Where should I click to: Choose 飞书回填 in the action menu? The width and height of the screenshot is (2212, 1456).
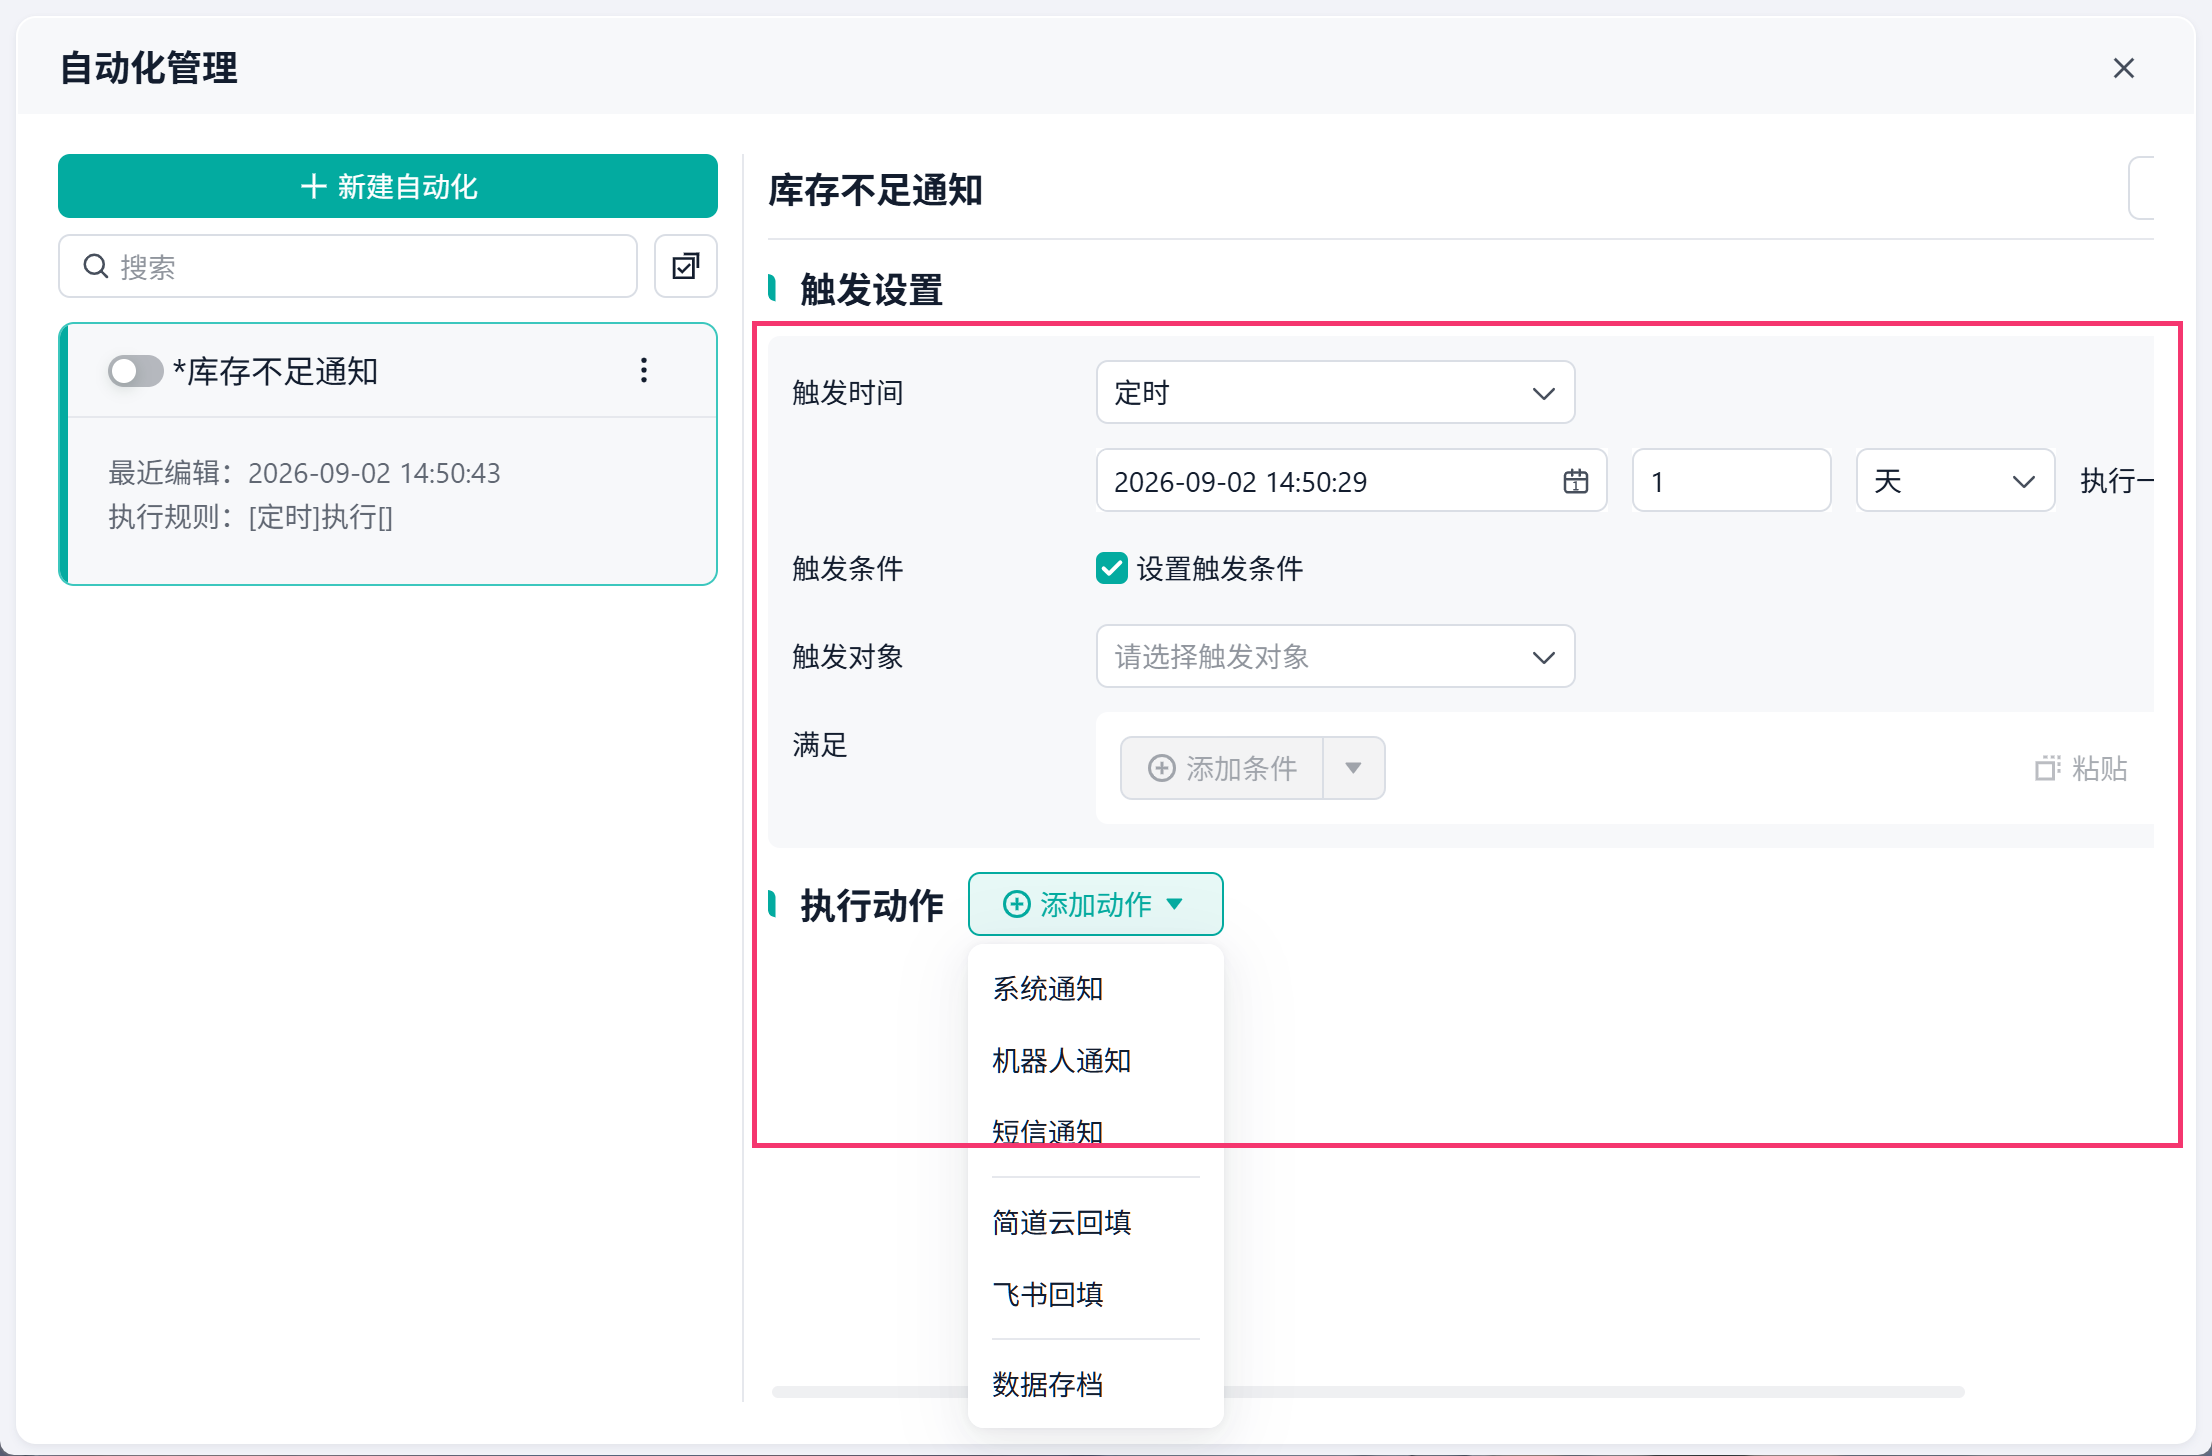(x=1095, y=1294)
